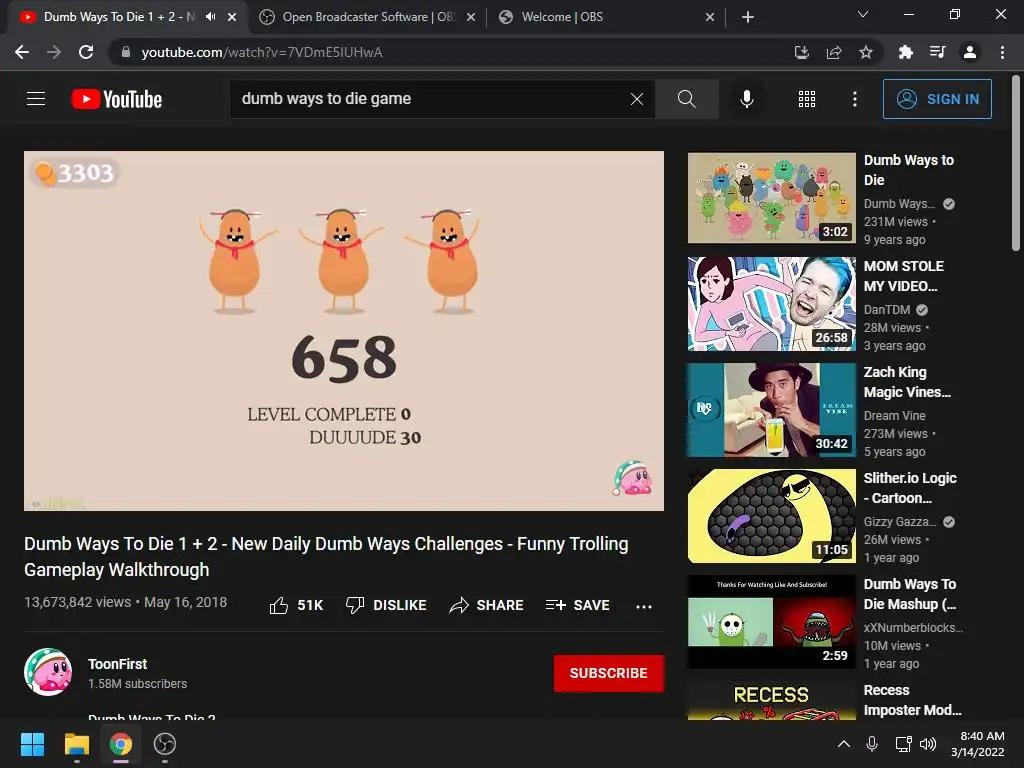Click the taskbar microphone tray icon

pyautogui.click(x=872, y=744)
